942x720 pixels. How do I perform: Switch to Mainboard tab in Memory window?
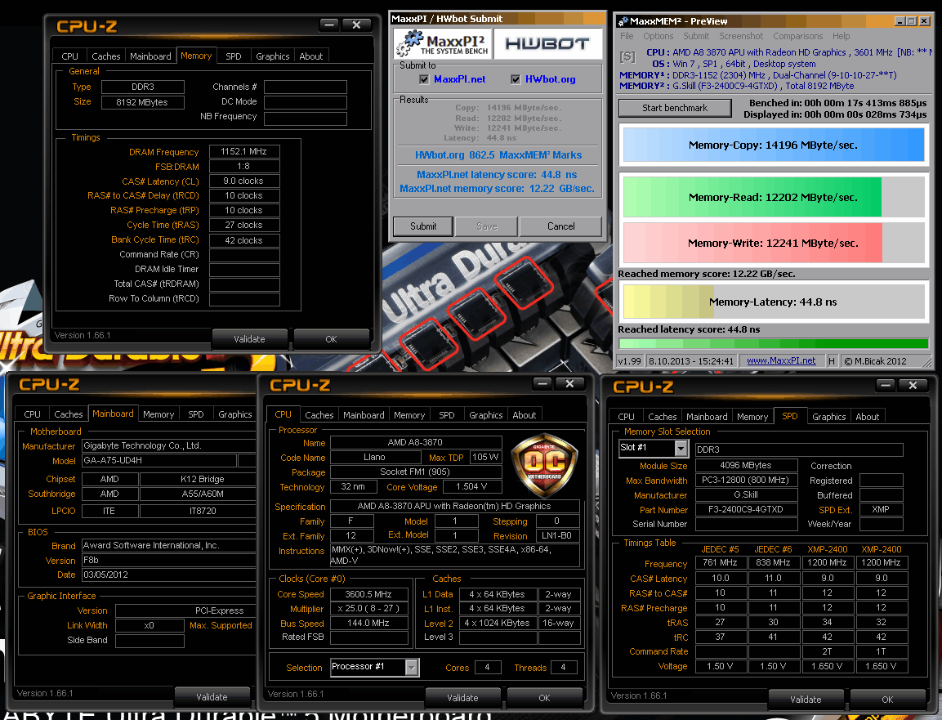(x=150, y=56)
